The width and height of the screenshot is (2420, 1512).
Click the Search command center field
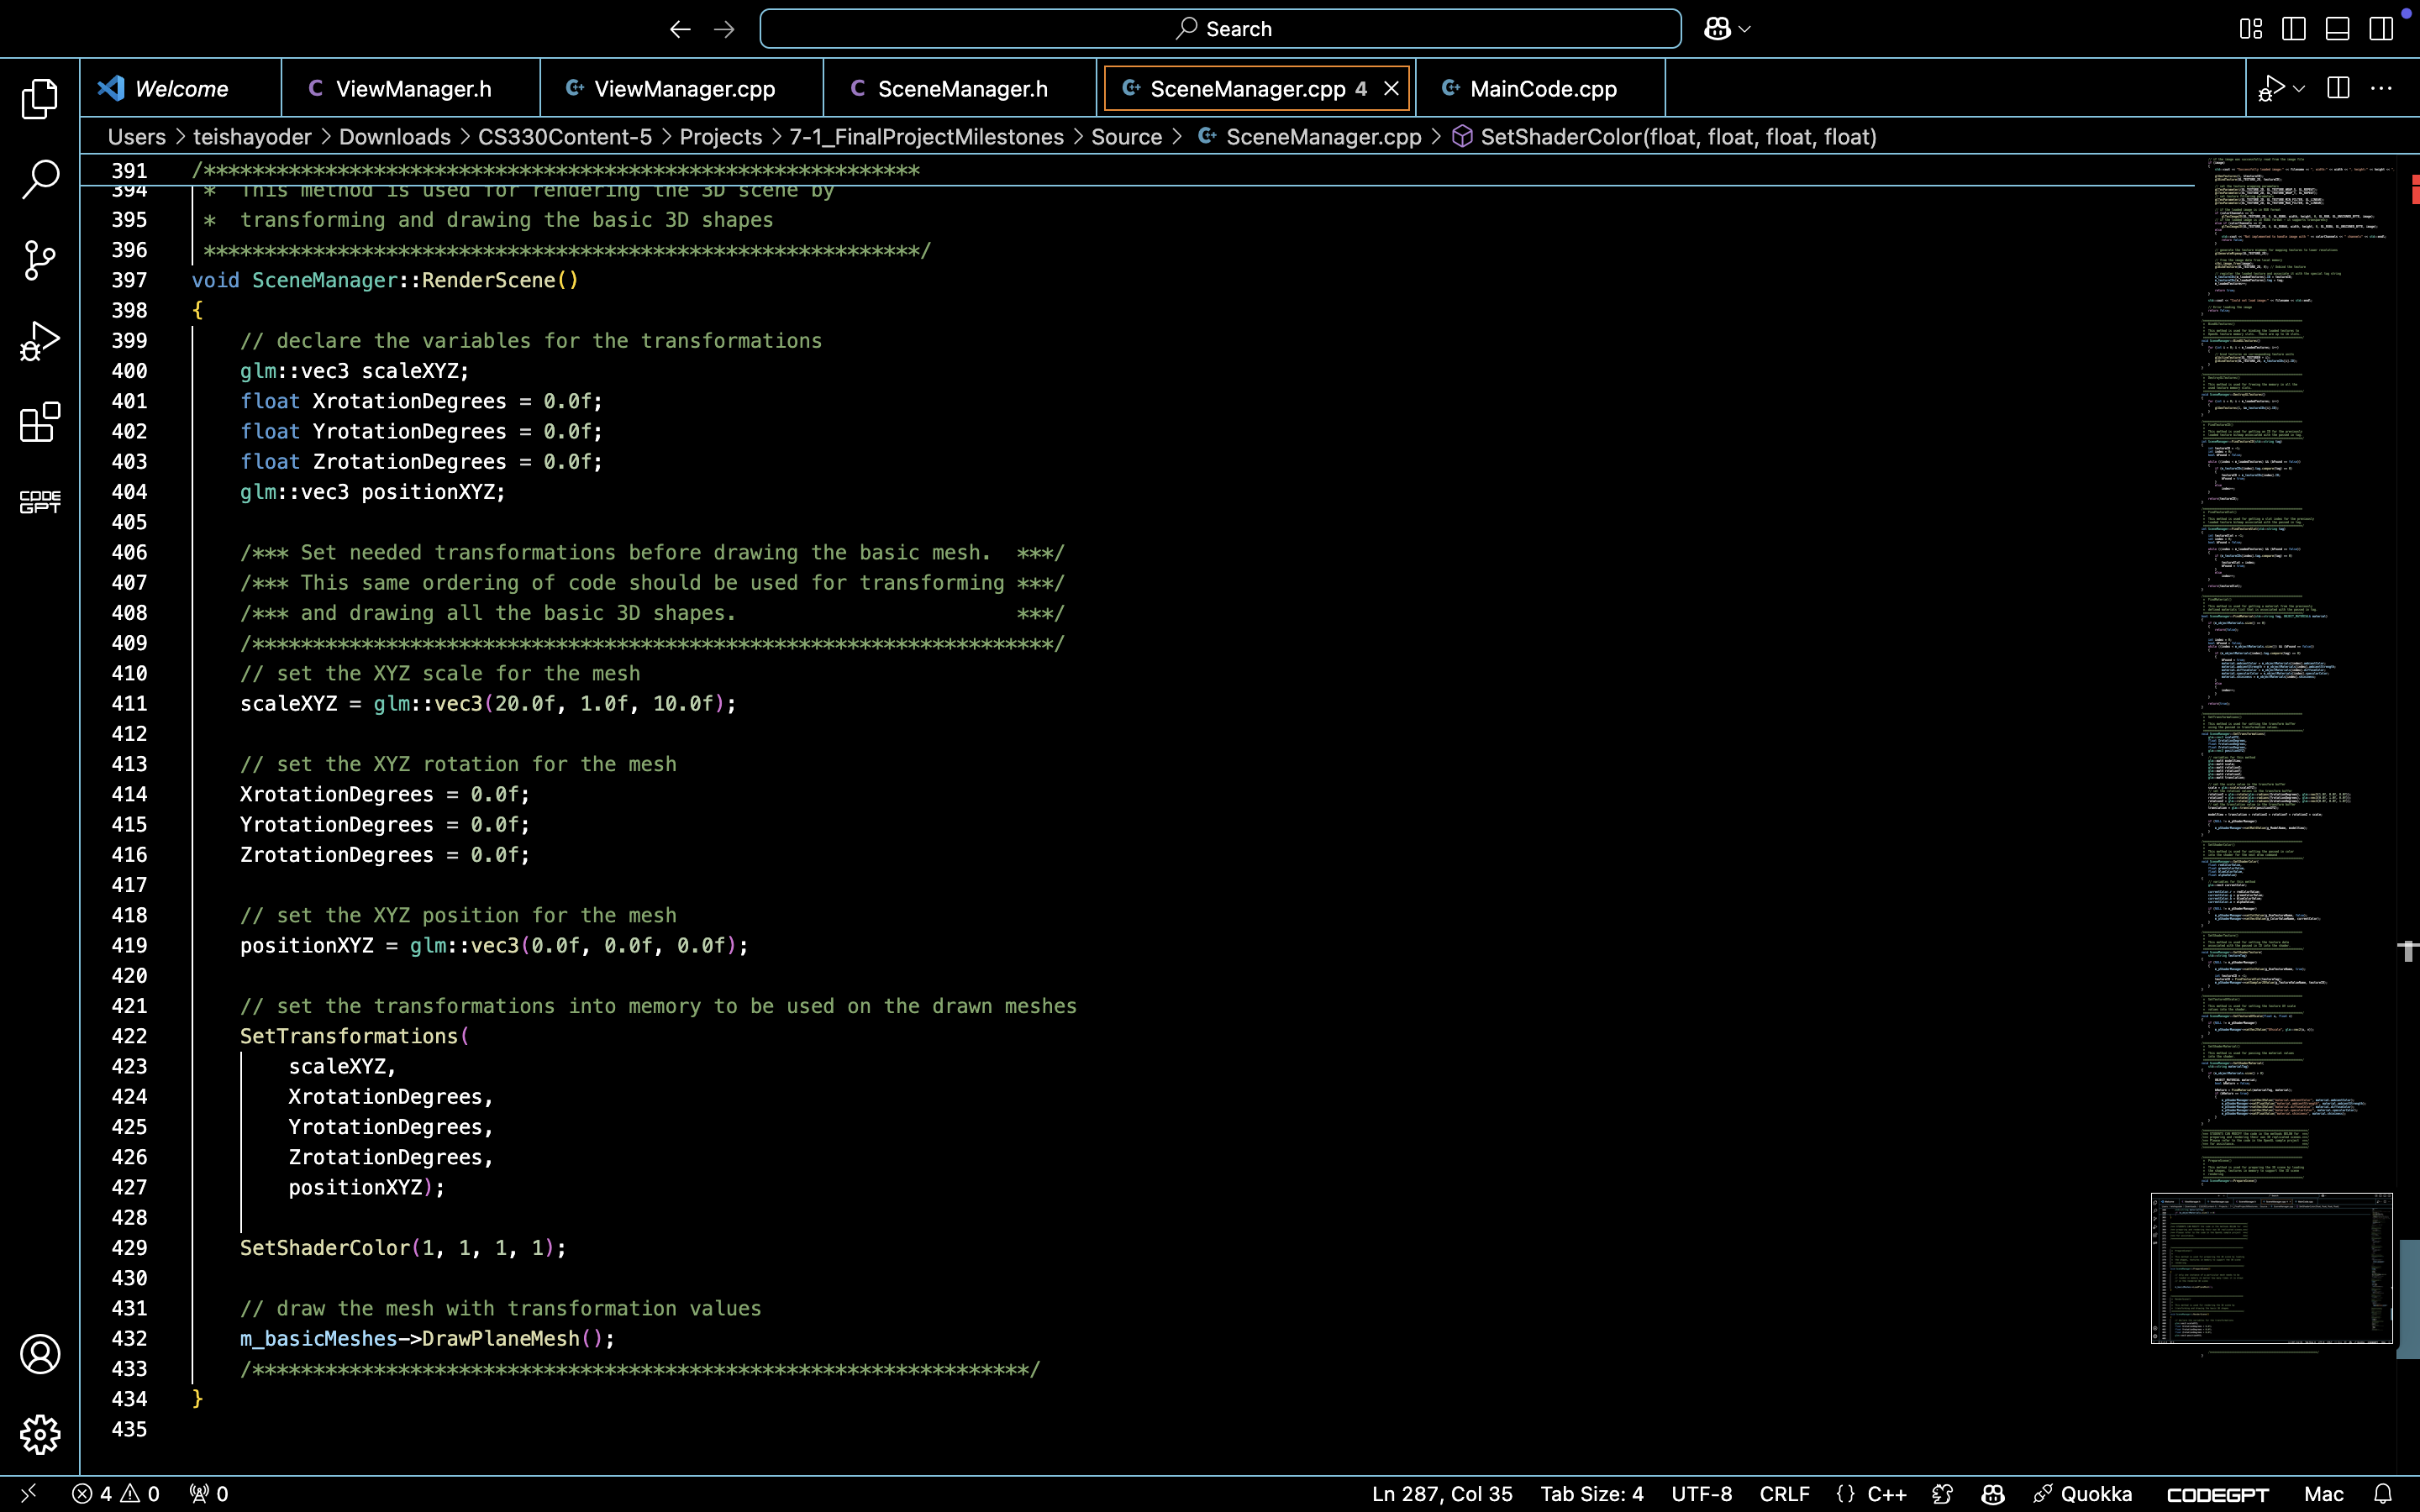point(1220,29)
